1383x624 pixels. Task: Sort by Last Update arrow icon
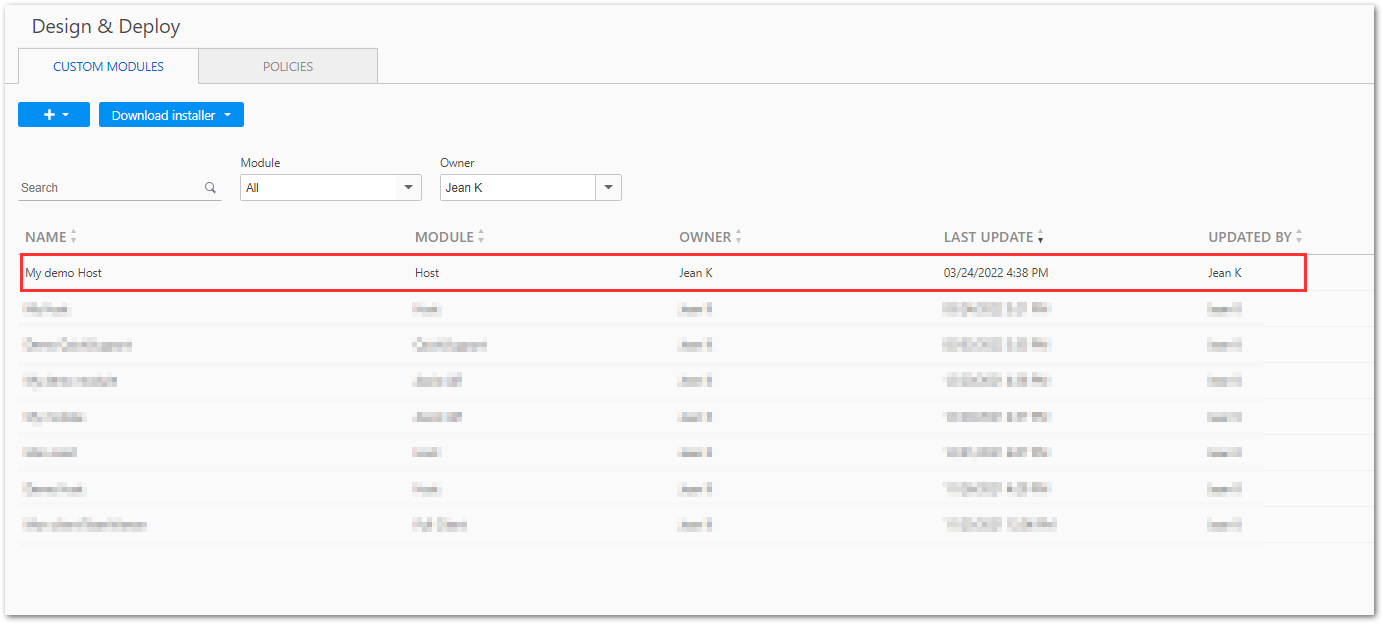click(1041, 238)
